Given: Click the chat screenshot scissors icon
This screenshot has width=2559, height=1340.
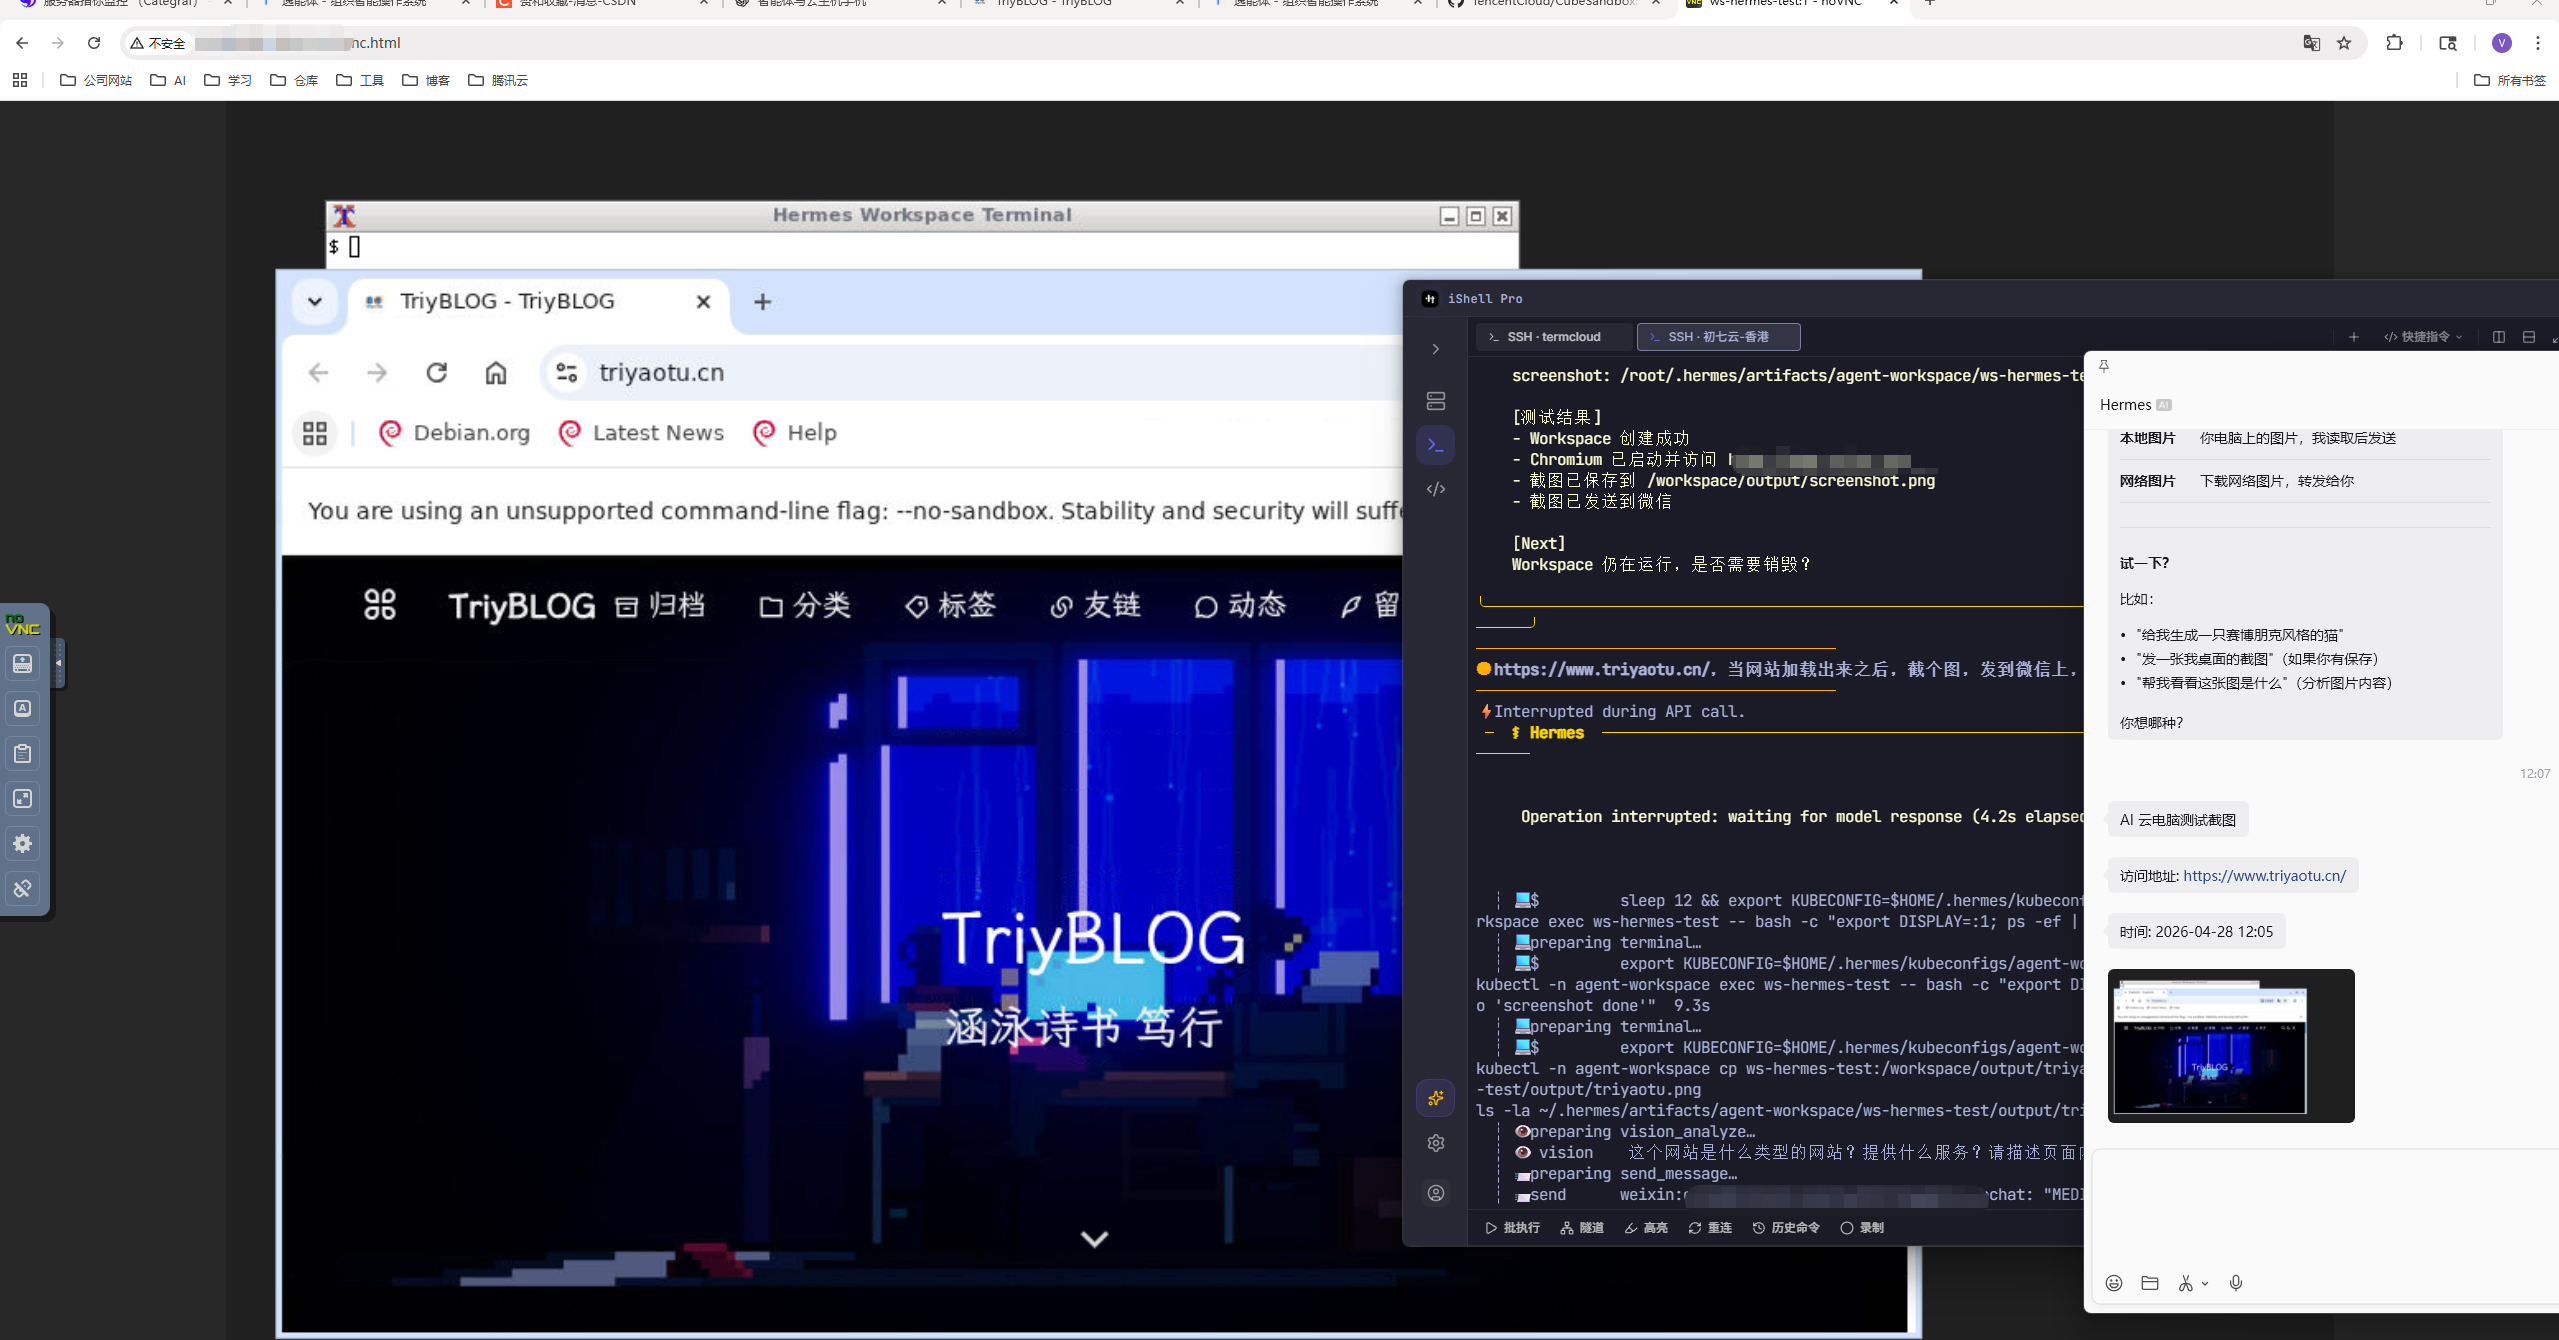Looking at the screenshot, I should coord(2186,1283).
